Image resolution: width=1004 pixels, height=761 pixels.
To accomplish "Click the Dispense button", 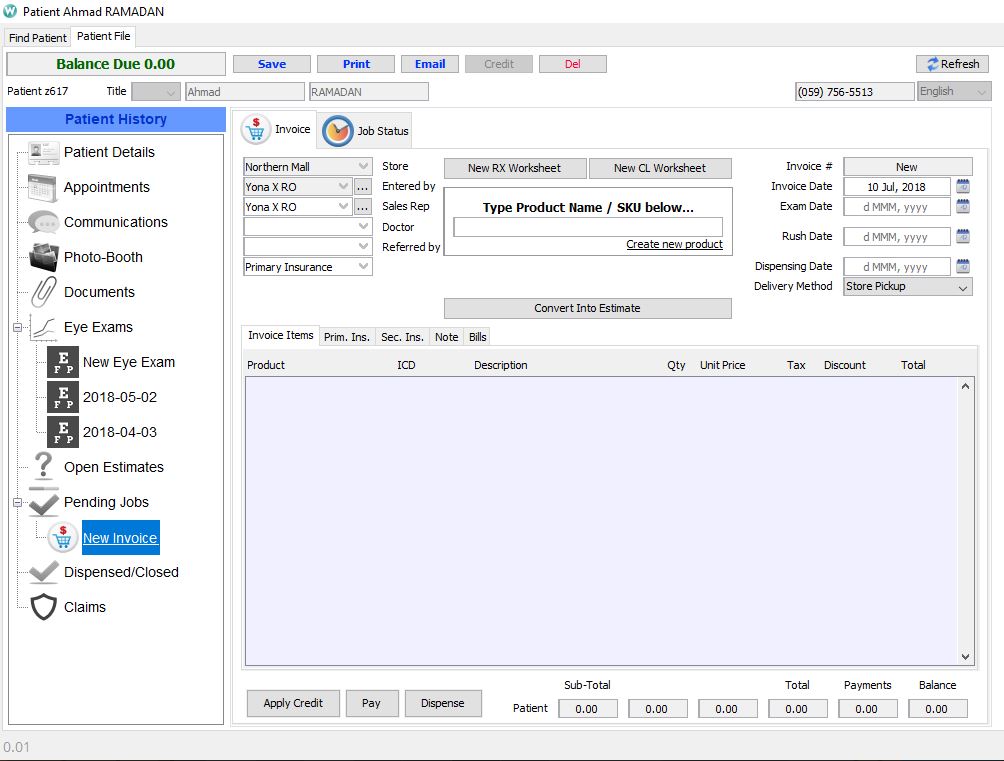I will 442,703.
